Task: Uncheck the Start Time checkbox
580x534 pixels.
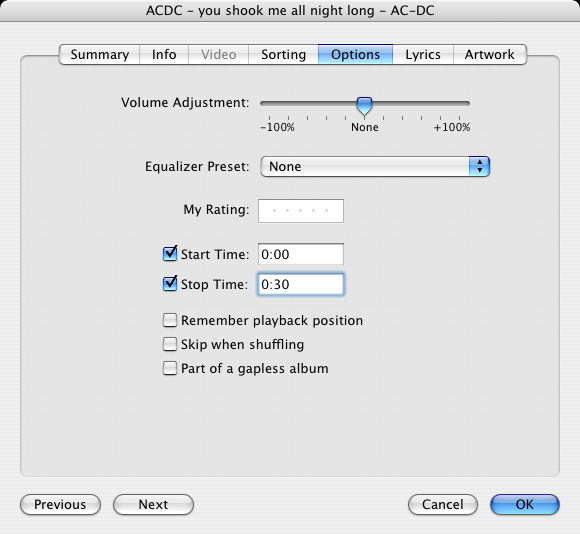Action: point(170,254)
